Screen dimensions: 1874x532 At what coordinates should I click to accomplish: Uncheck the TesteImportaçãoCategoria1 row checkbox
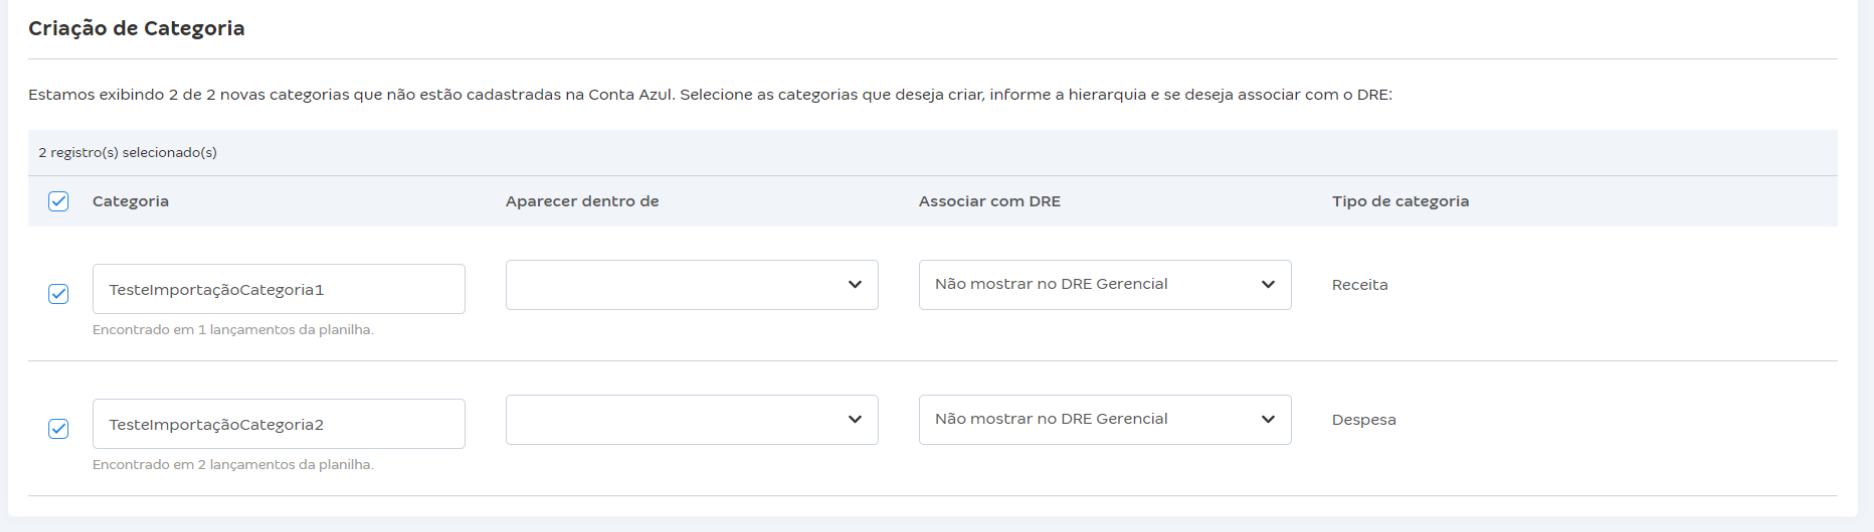[x=58, y=294]
